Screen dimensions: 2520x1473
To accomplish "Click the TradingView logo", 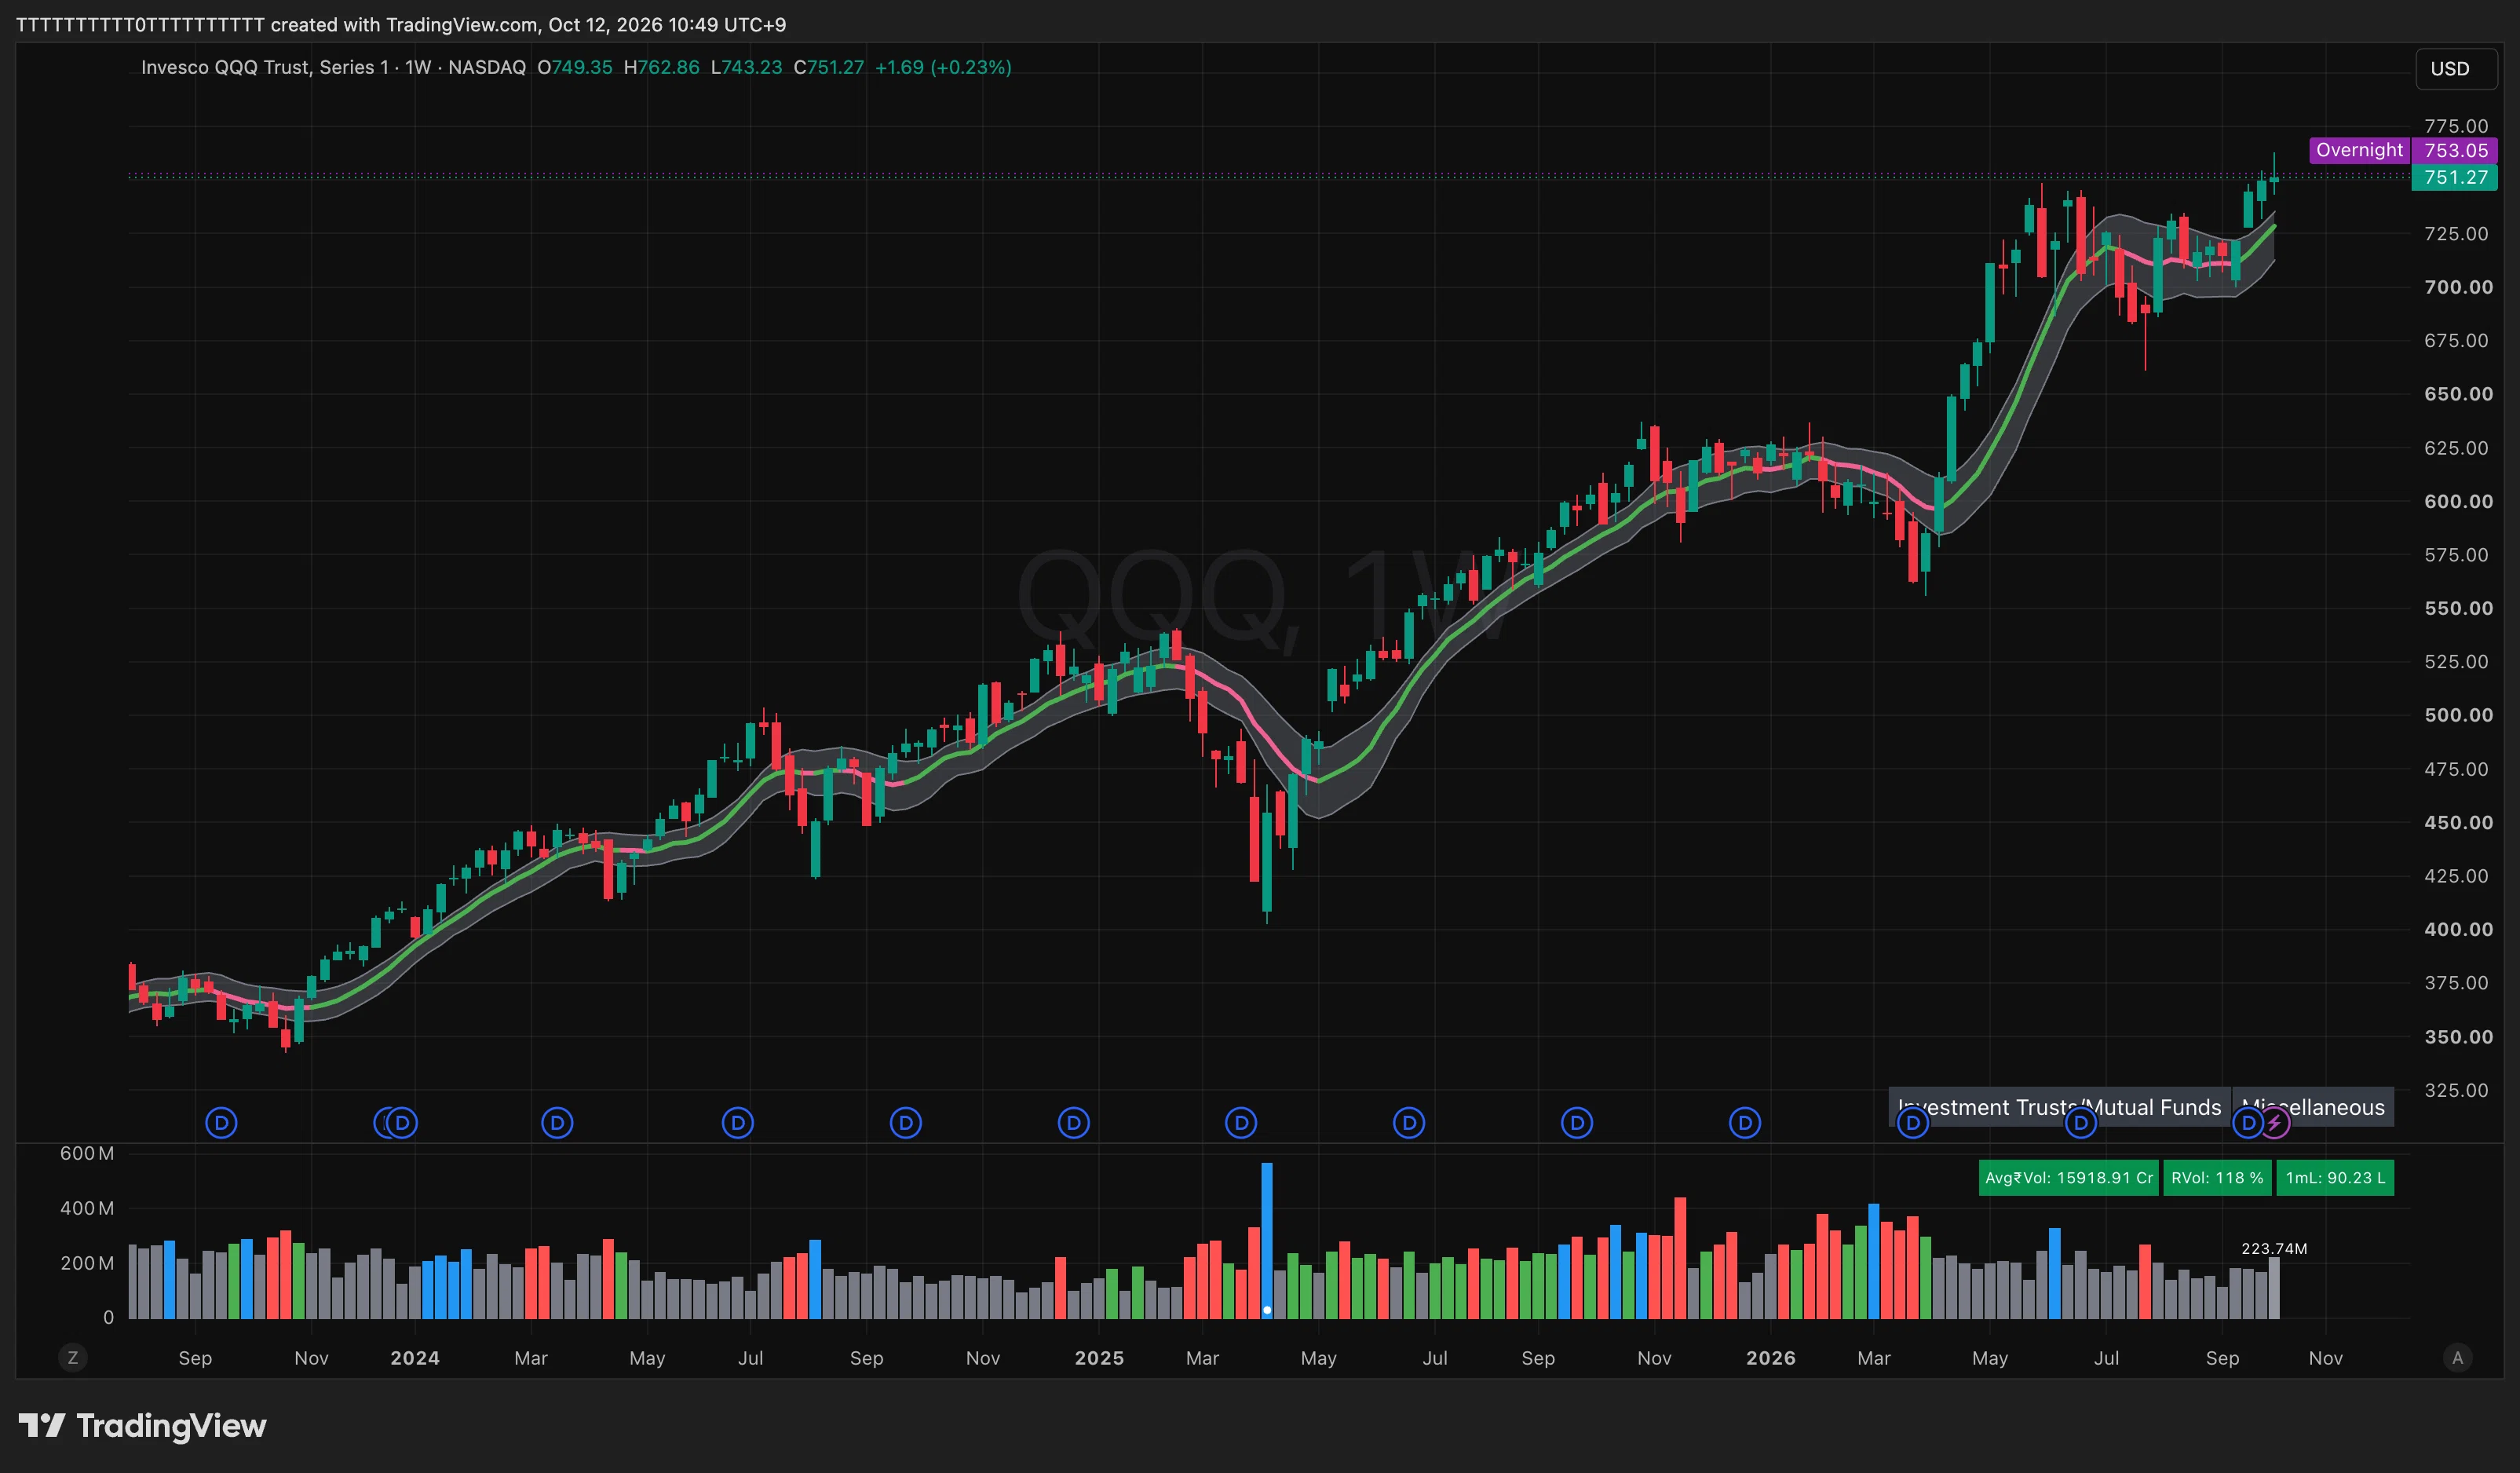I will 143,1425.
